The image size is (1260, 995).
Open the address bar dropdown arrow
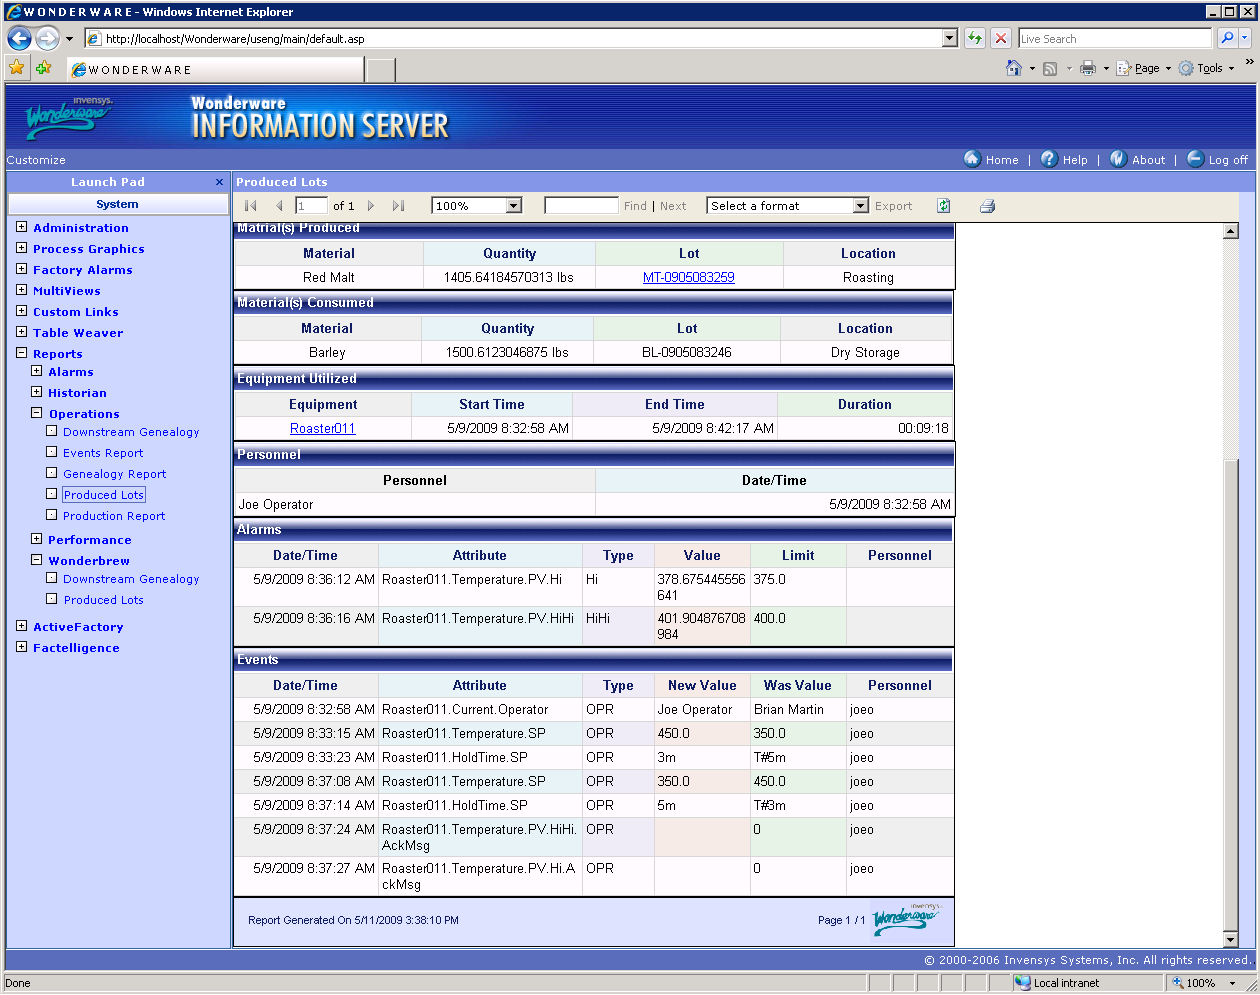950,38
